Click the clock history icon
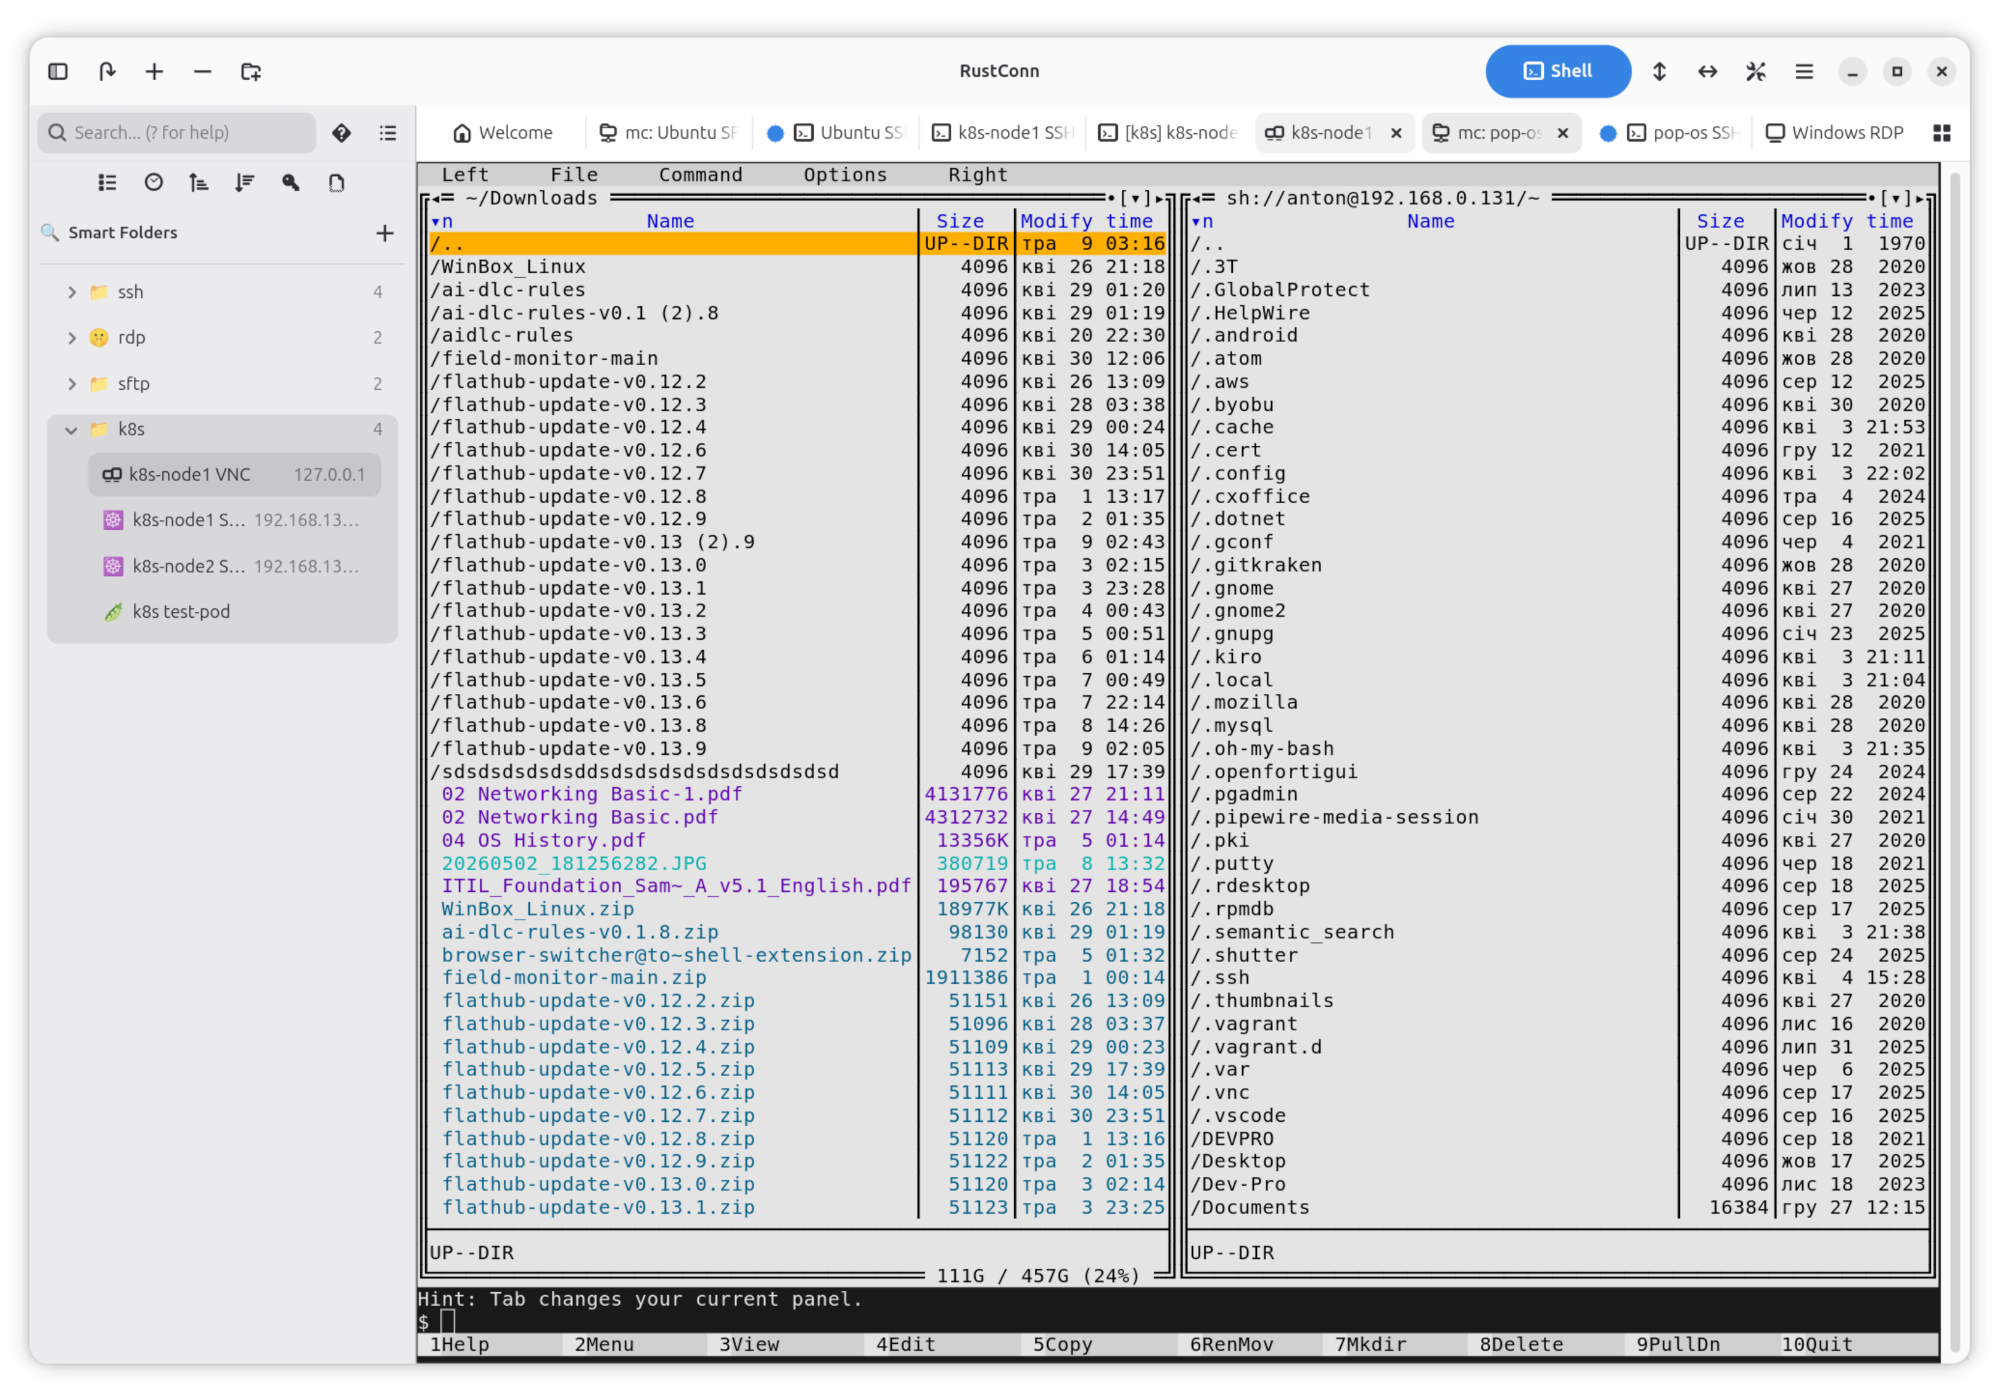This screenshot has width=2000, height=1400. point(153,182)
